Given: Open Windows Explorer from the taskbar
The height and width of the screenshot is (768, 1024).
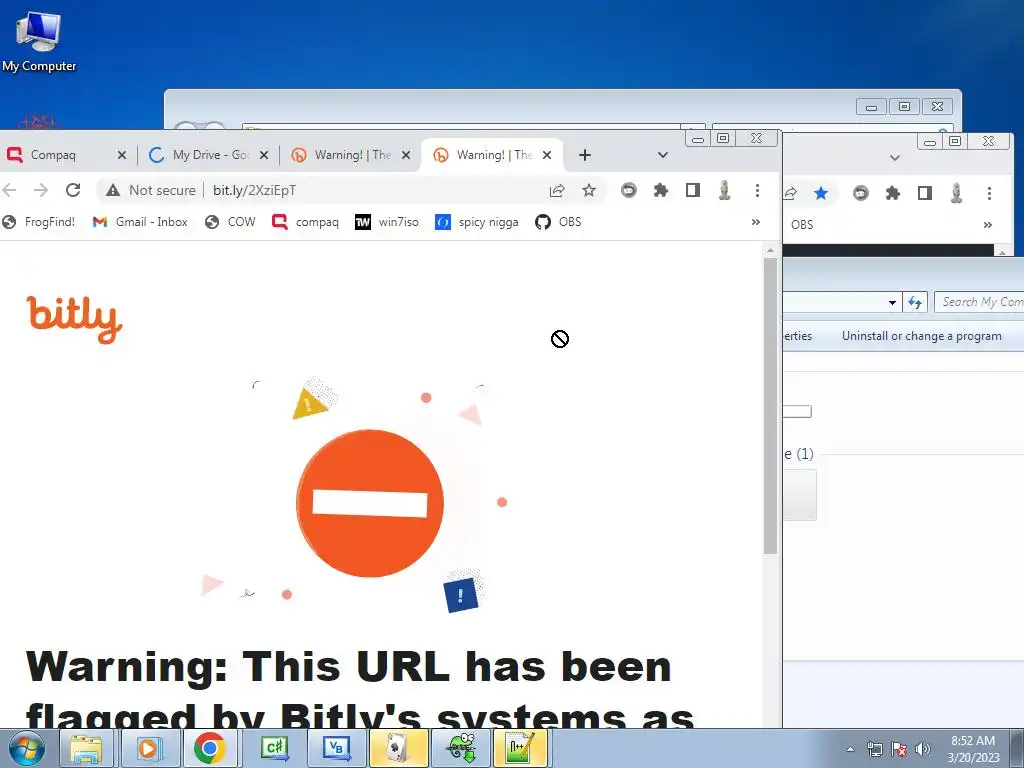Looking at the screenshot, I should click(87, 748).
